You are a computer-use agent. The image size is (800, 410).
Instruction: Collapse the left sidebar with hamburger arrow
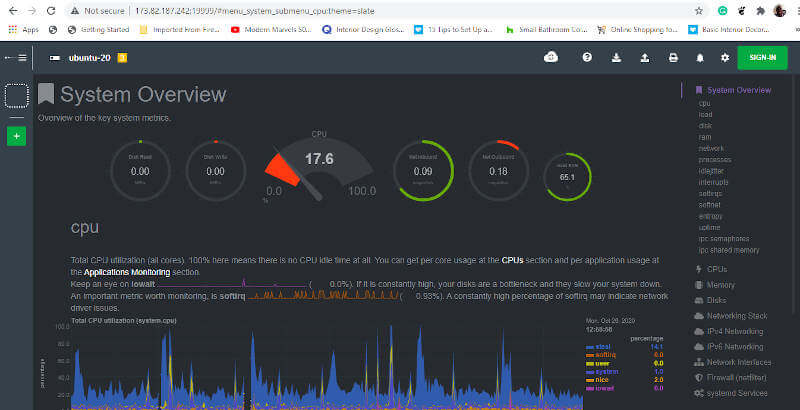16,58
